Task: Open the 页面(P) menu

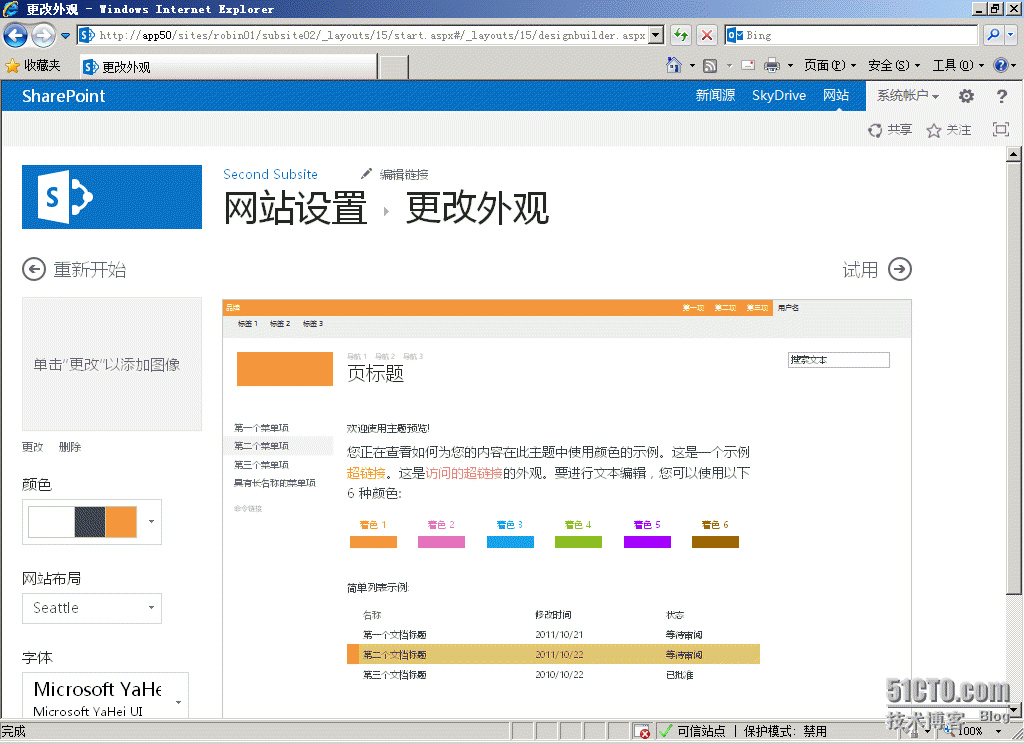Action: [829, 65]
